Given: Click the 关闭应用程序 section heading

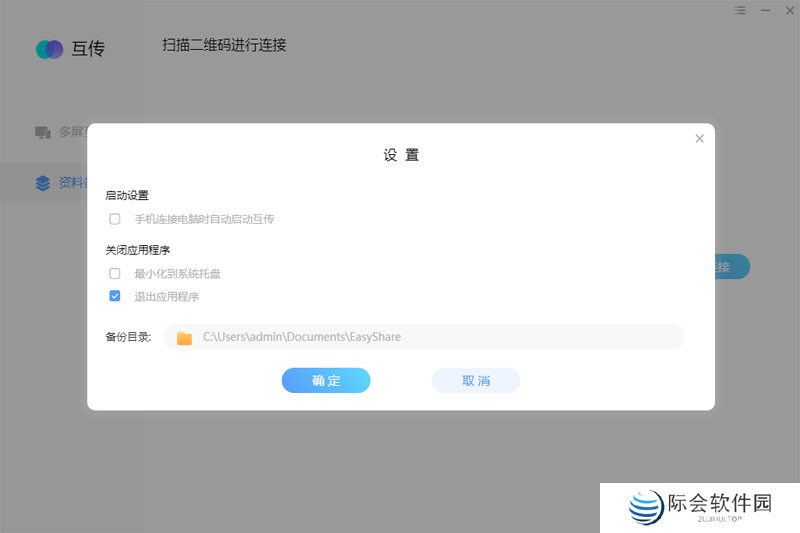Looking at the screenshot, I should [x=138, y=250].
